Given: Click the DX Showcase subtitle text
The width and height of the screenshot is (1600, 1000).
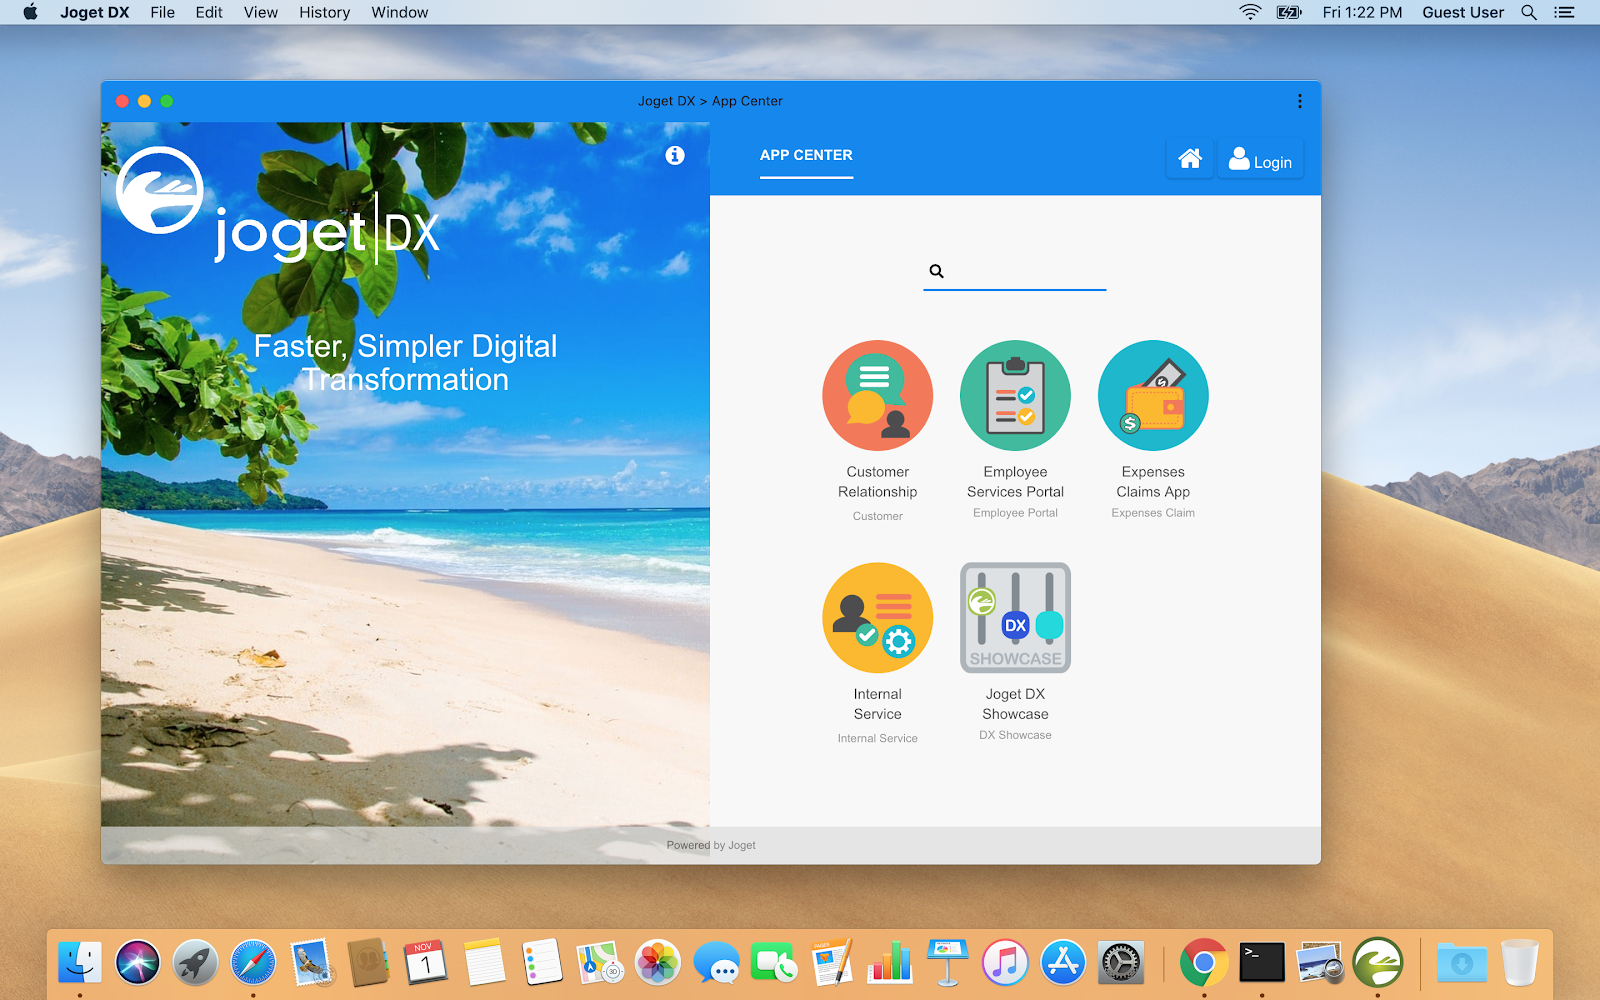Looking at the screenshot, I should pyautogui.click(x=1015, y=735).
